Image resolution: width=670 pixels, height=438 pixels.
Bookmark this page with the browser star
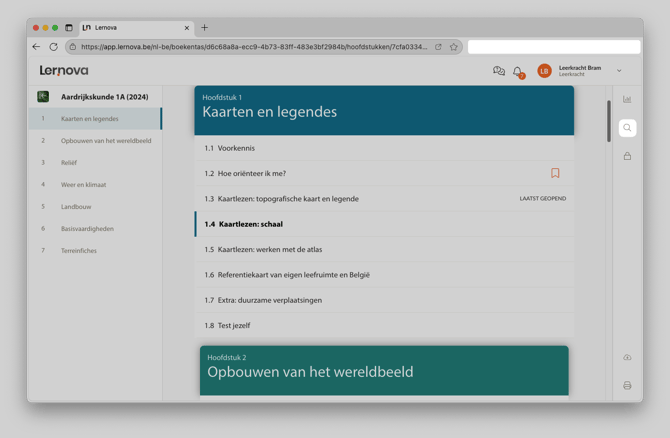pyautogui.click(x=453, y=47)
